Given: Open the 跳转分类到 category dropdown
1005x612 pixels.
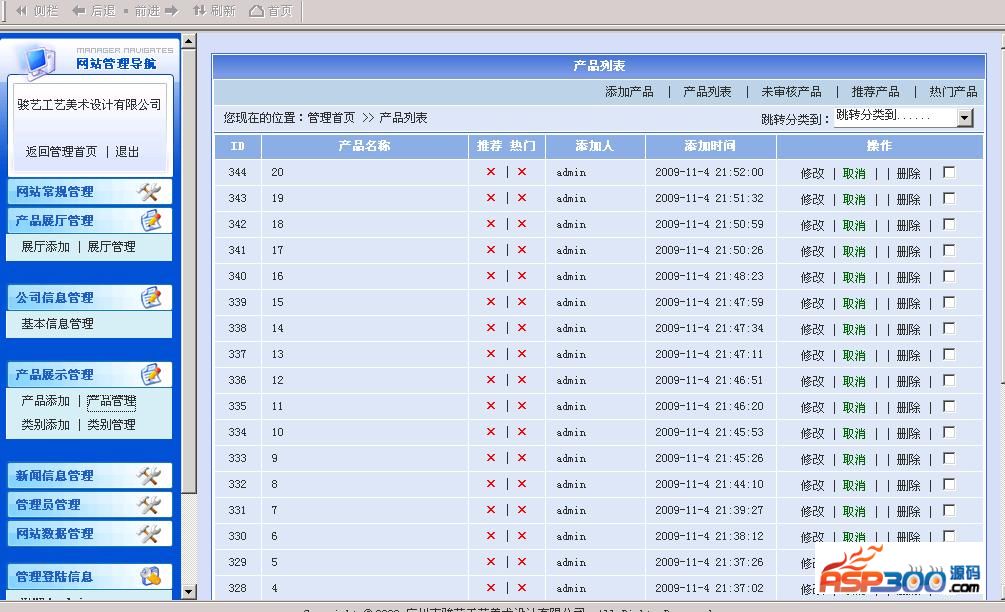Looking at the screenshot, I should tap(904, 117).
